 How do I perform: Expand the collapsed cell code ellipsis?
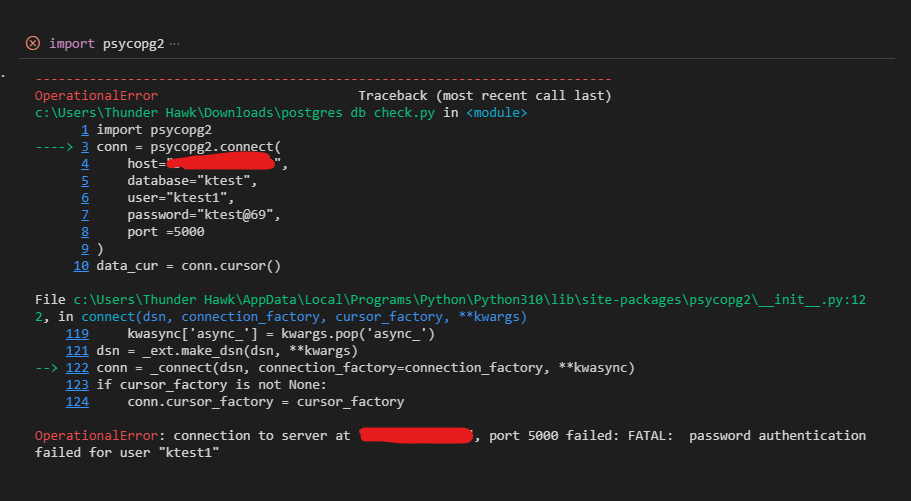[174, 44]
